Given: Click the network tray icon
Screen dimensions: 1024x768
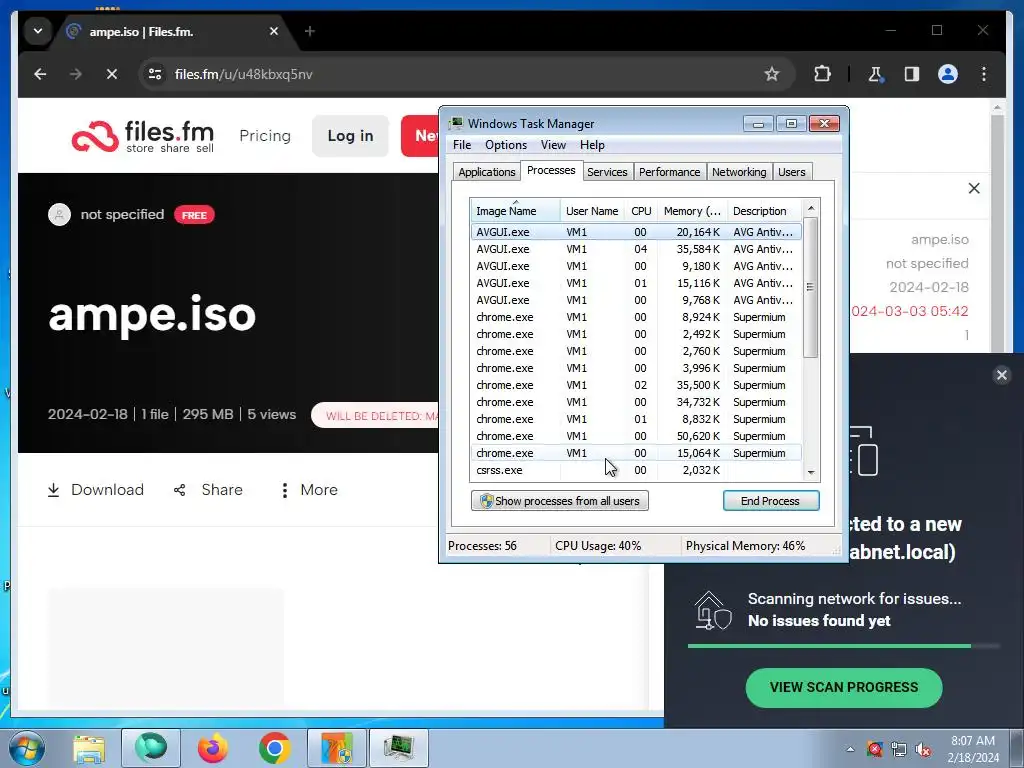Looking at the screenshot, I should (x=899, y=749).
